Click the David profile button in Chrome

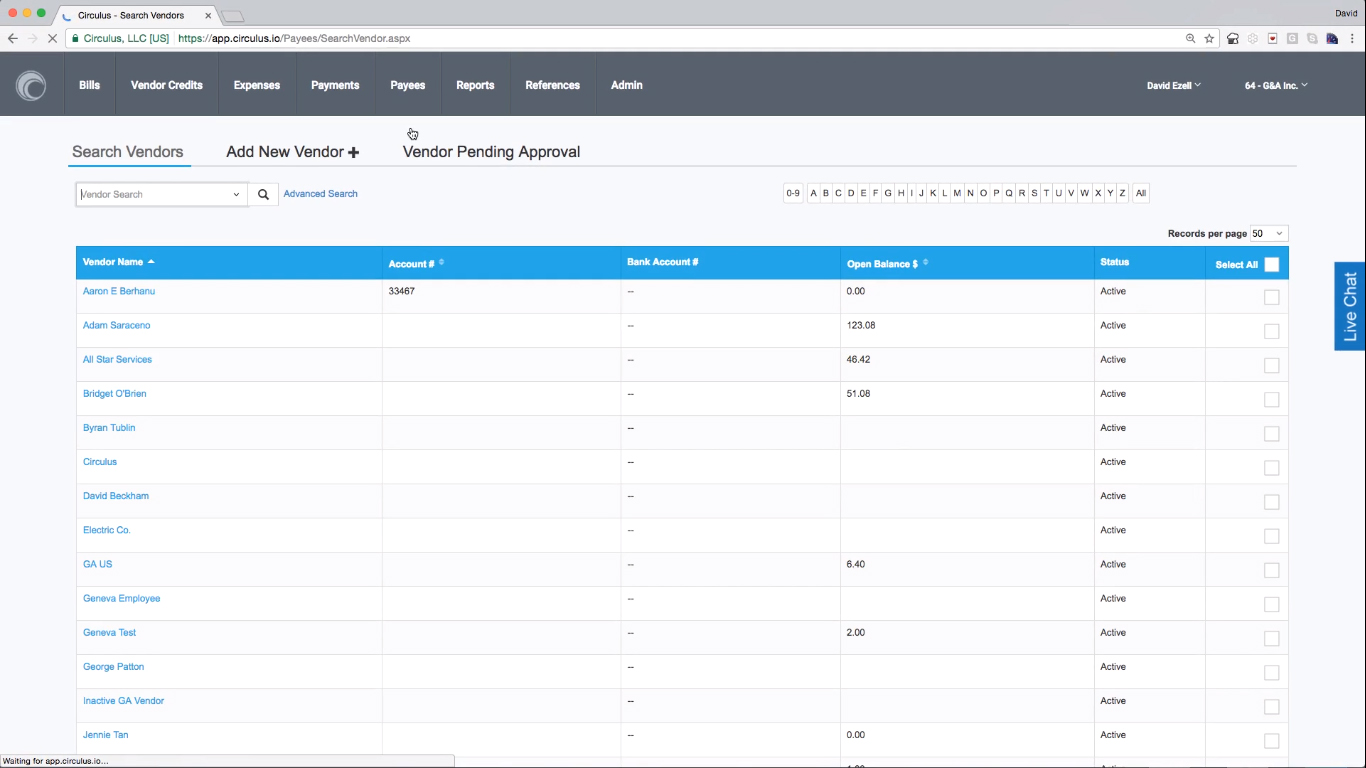pyautogui.click(x=1346, y=13)
